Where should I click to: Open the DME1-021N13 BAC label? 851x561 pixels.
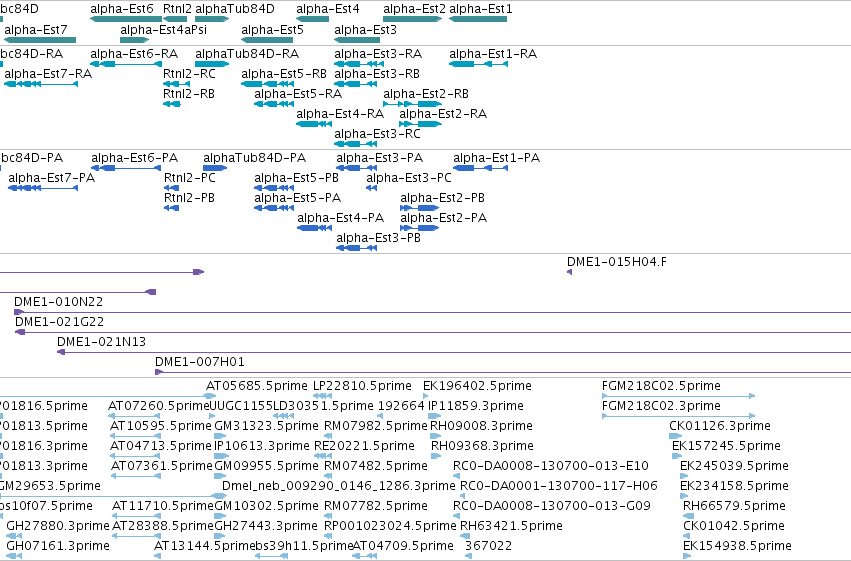(101, 342)
